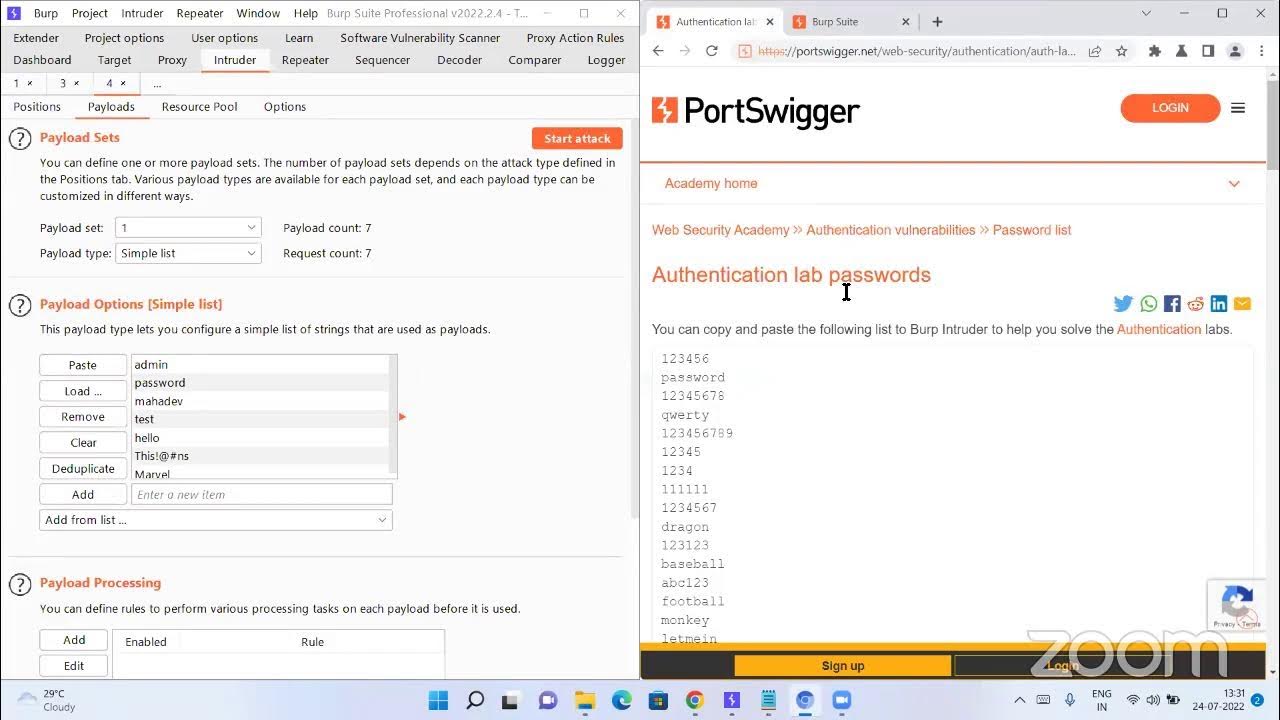Open Chrome side panel icon
The height and width of the screenshot is (720, 1280).
(x=1208, y=51)
